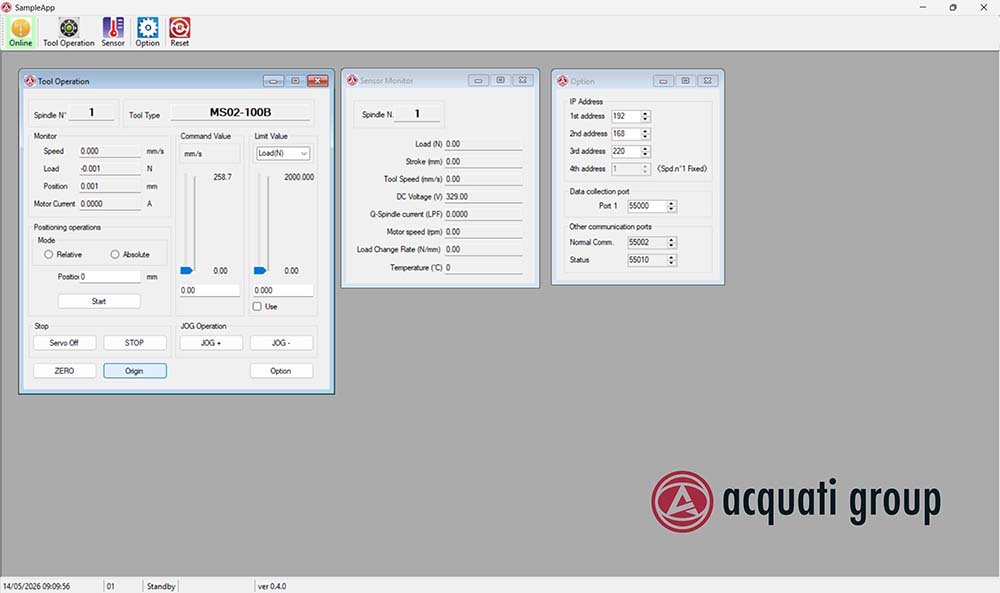Minimize the Option window
The width and height of the screenshot is (1000, 593).
[x=663, y=81]
